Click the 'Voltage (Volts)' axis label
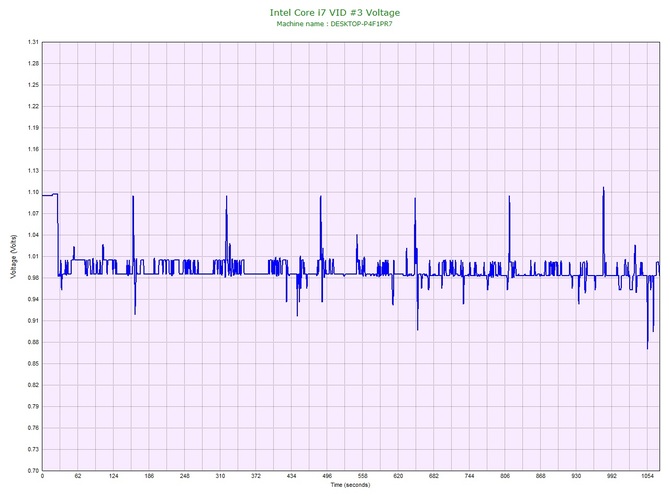The width and height of the screenshot is (670, 502). click(x=14, y=256)
